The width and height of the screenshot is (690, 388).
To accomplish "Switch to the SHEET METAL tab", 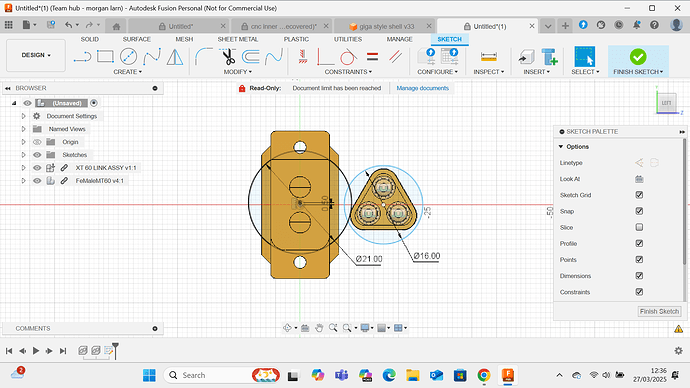I will click(x=238, y=39).
